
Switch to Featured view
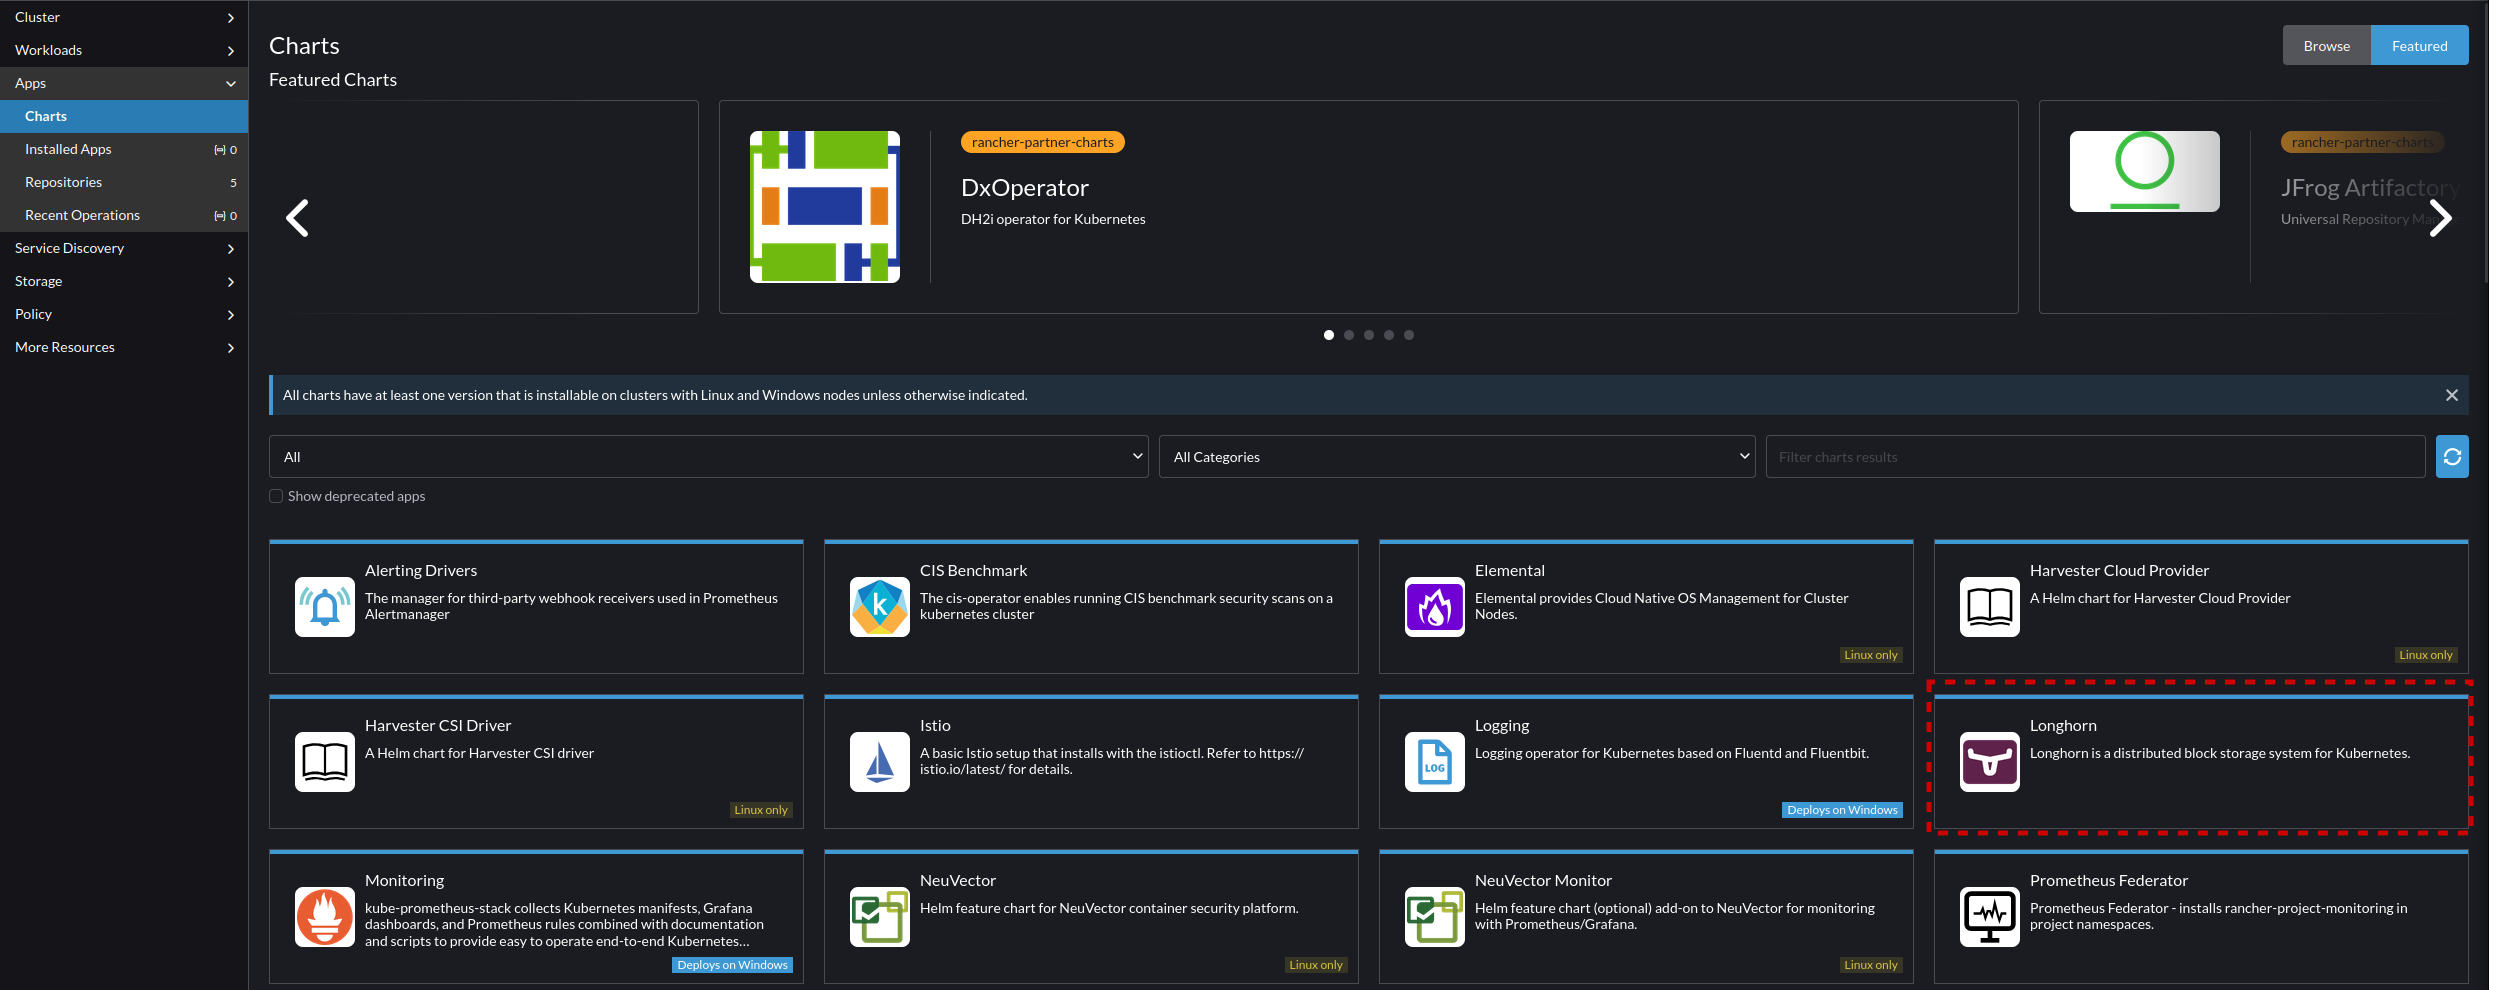point(2420,46)
